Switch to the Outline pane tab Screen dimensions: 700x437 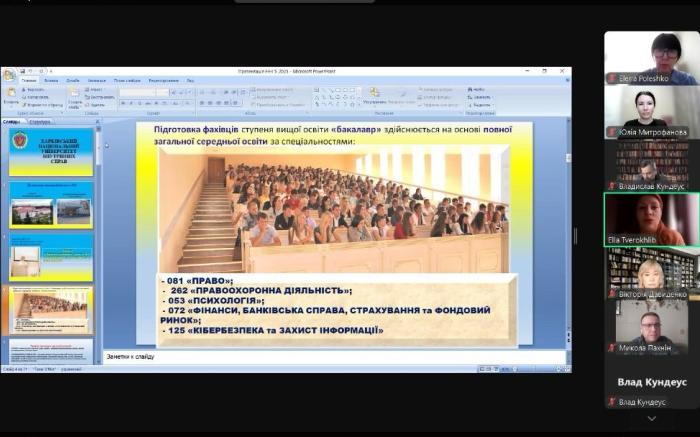pyautogui.click(x=40, y=121)
